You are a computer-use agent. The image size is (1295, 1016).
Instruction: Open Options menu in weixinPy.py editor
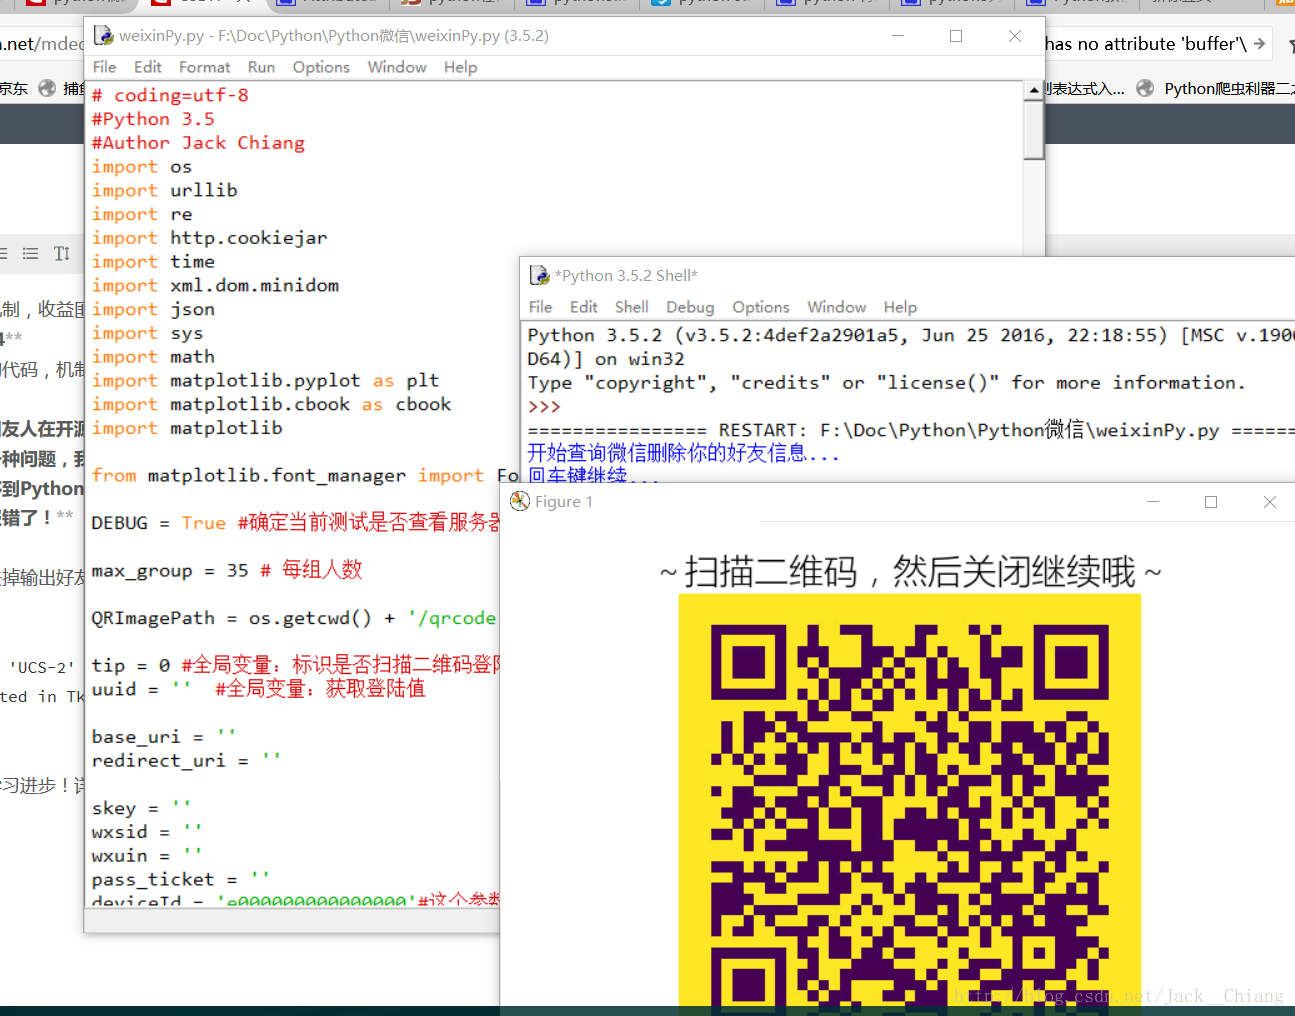(x=321, y=67)
